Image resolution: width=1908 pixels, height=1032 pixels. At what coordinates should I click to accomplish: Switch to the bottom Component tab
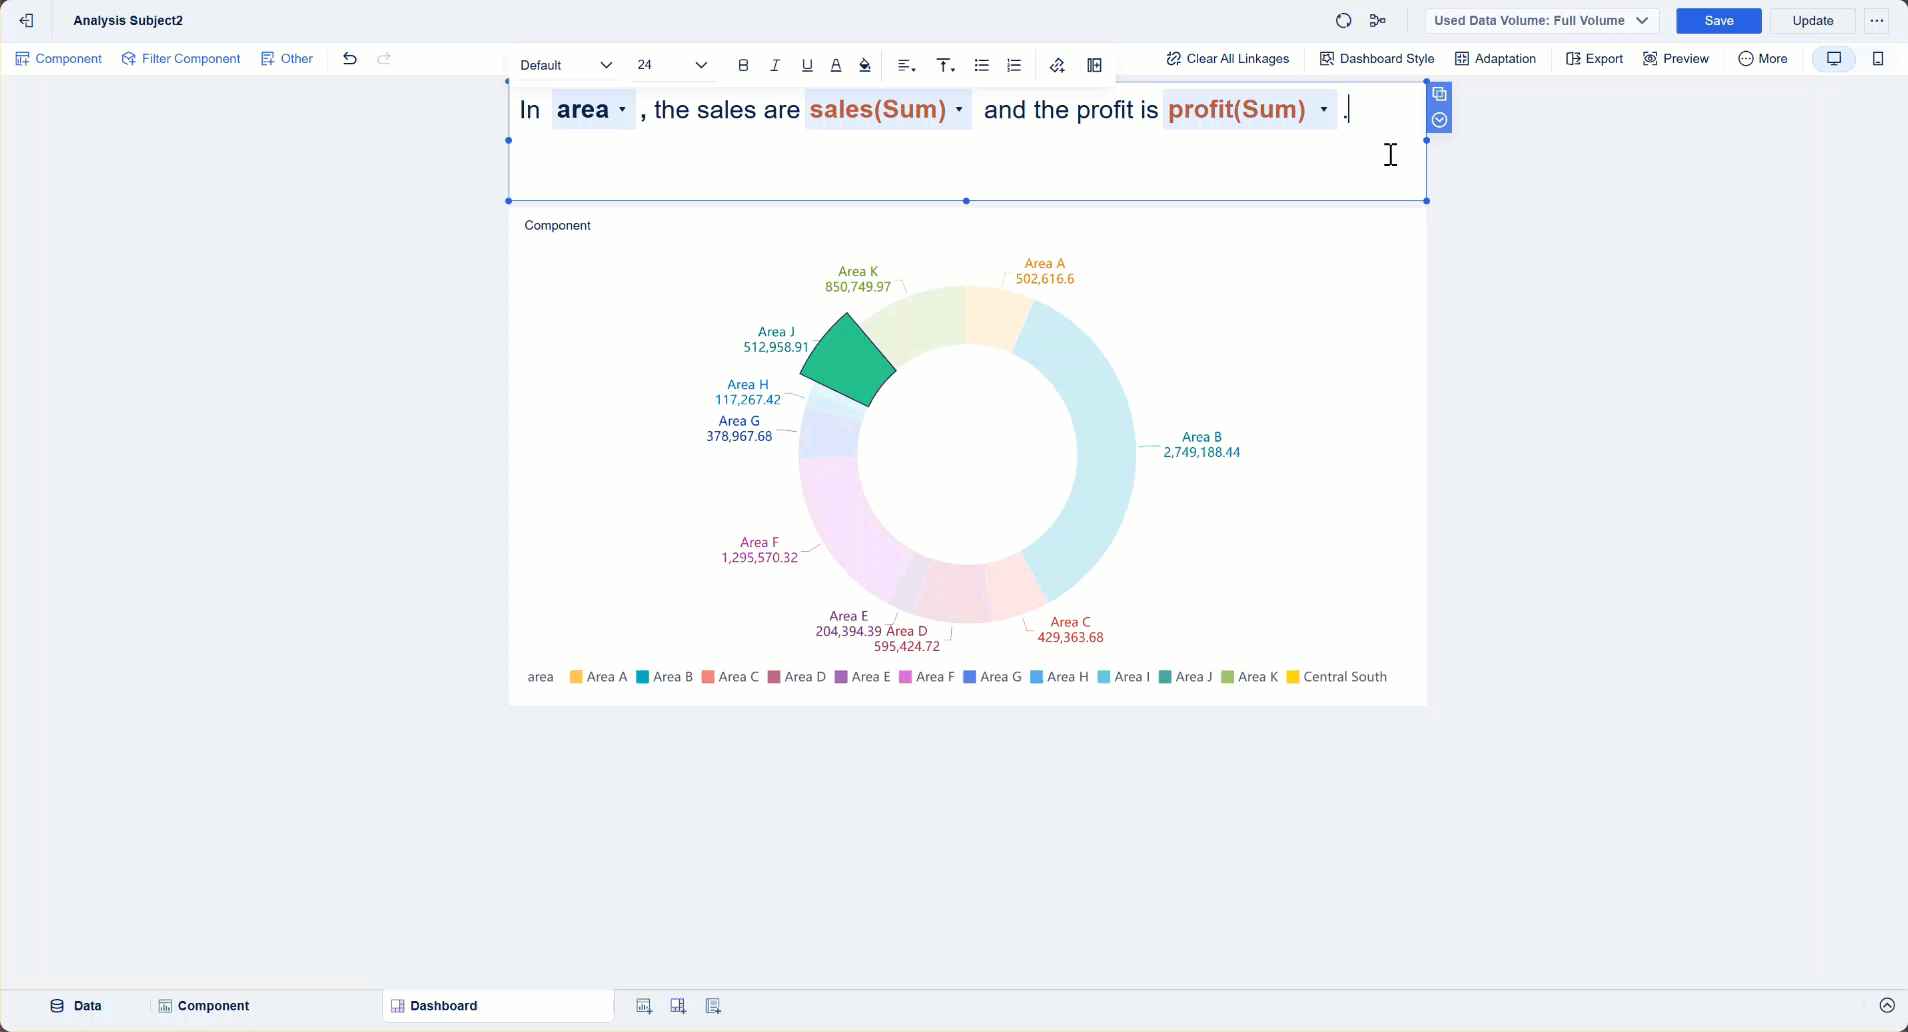pos(204,1006)
